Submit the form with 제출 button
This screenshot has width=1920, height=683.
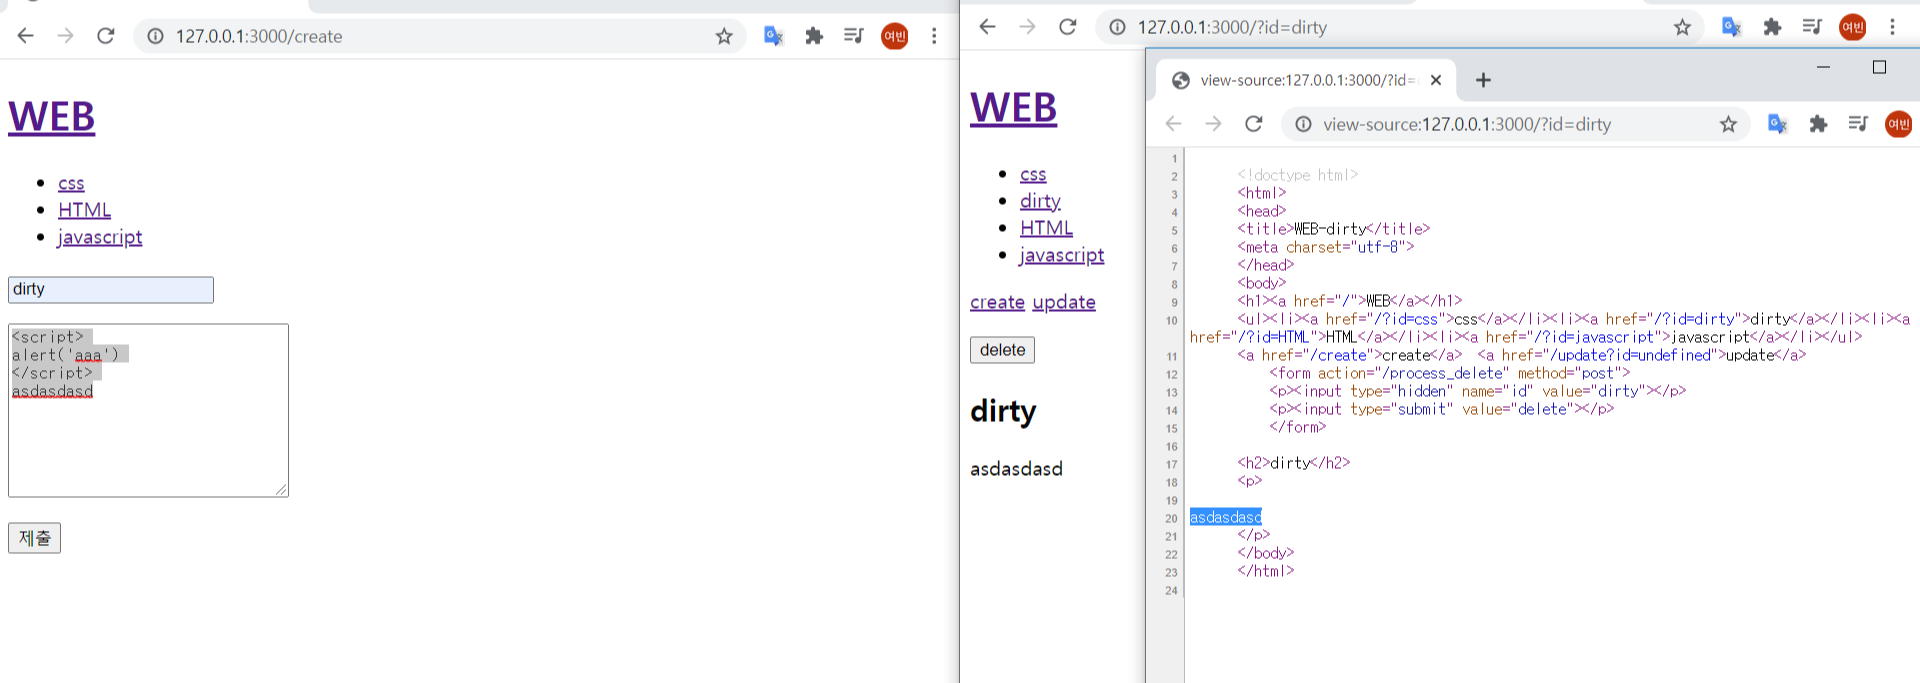click(34, 538)
